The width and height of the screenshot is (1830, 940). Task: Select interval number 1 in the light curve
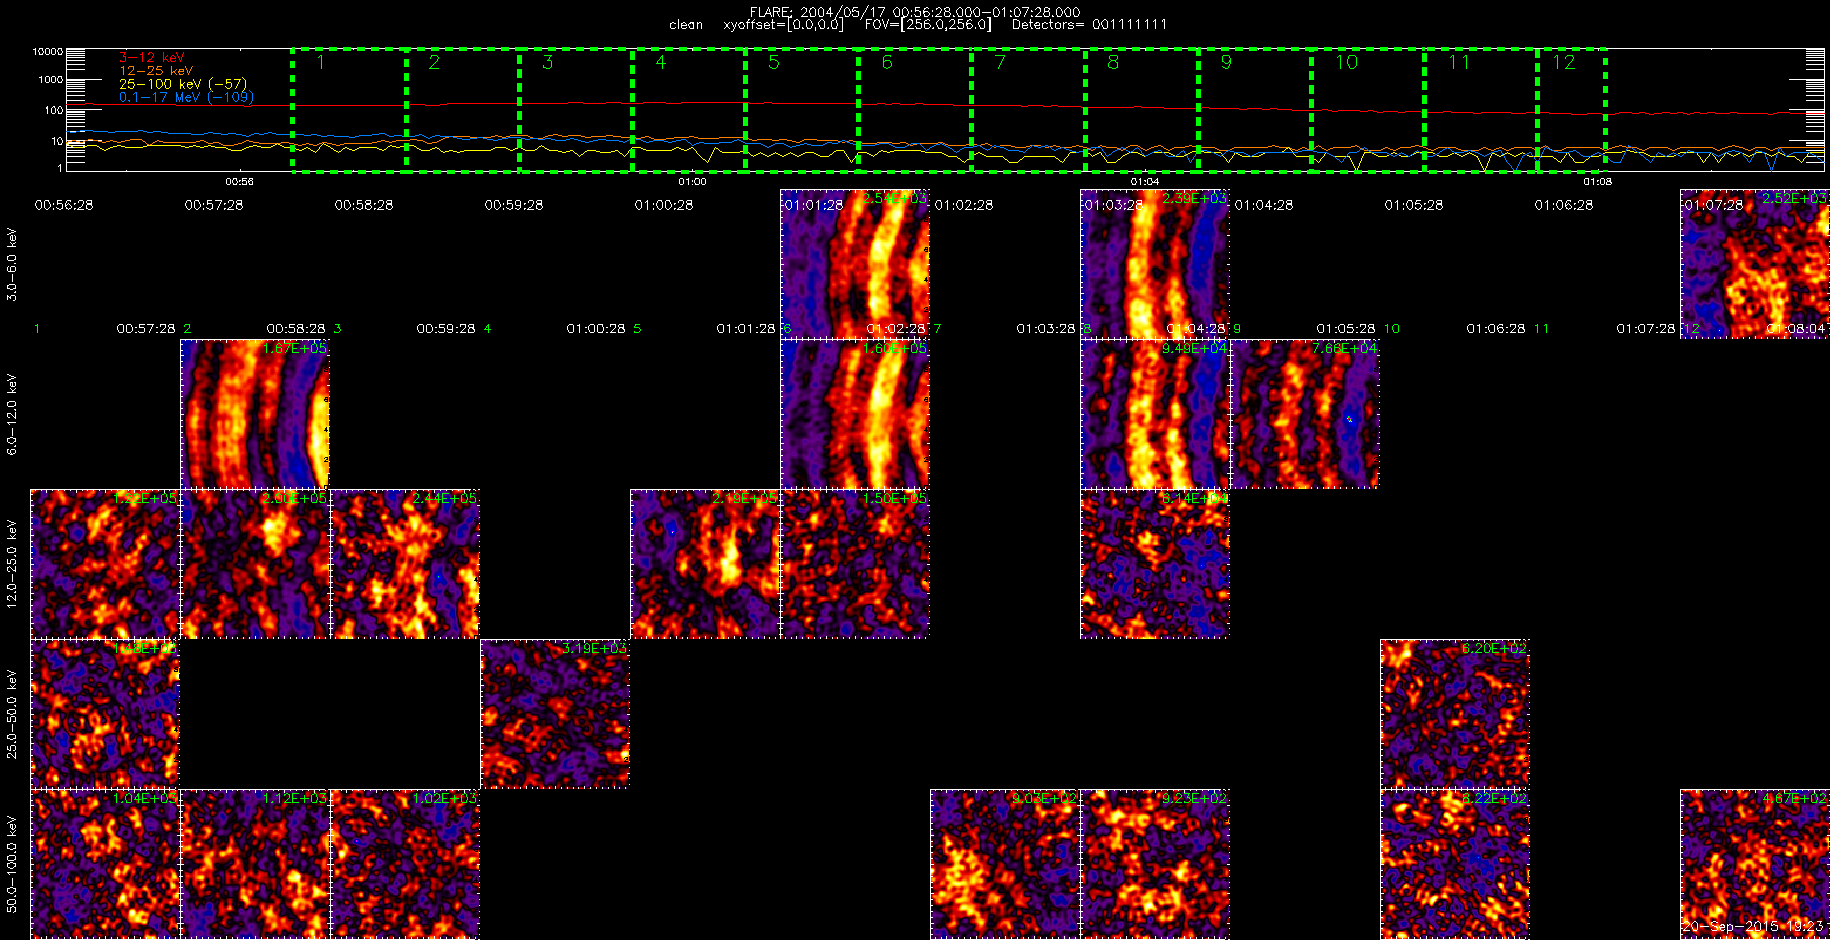tap(349, 110)
